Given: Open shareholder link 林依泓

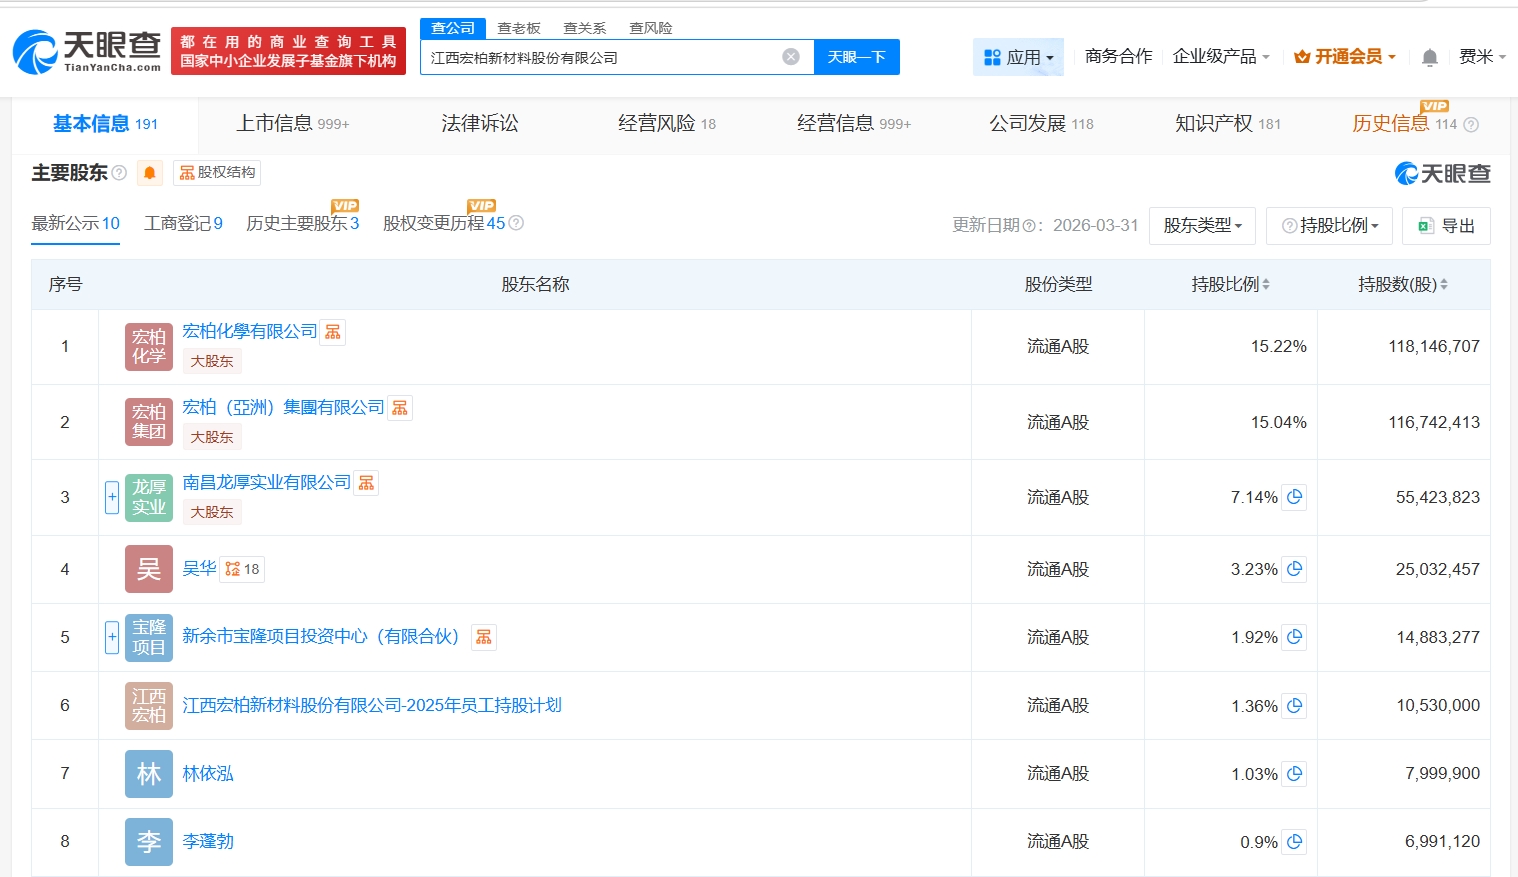Looking at the screenshot, I should point(208,773).
